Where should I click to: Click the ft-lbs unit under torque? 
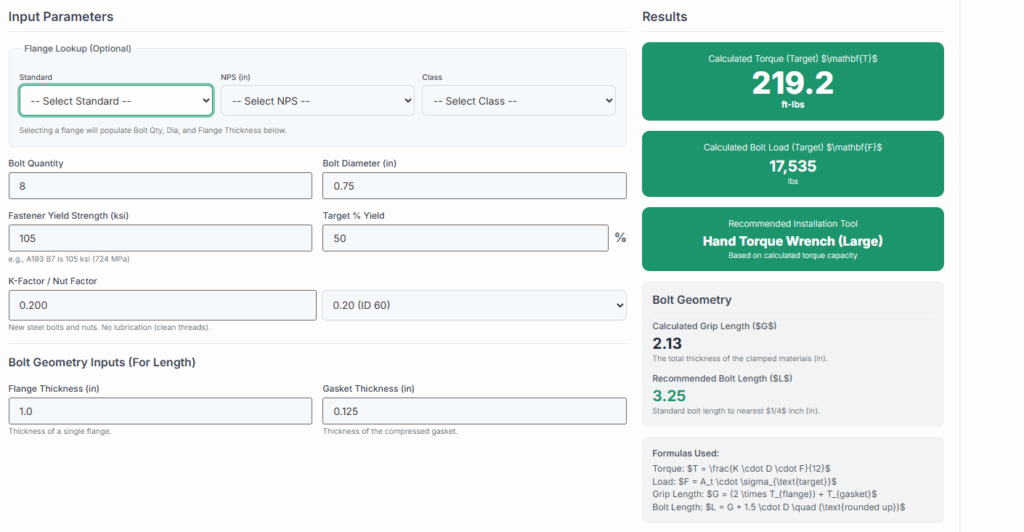click(792, 104)
